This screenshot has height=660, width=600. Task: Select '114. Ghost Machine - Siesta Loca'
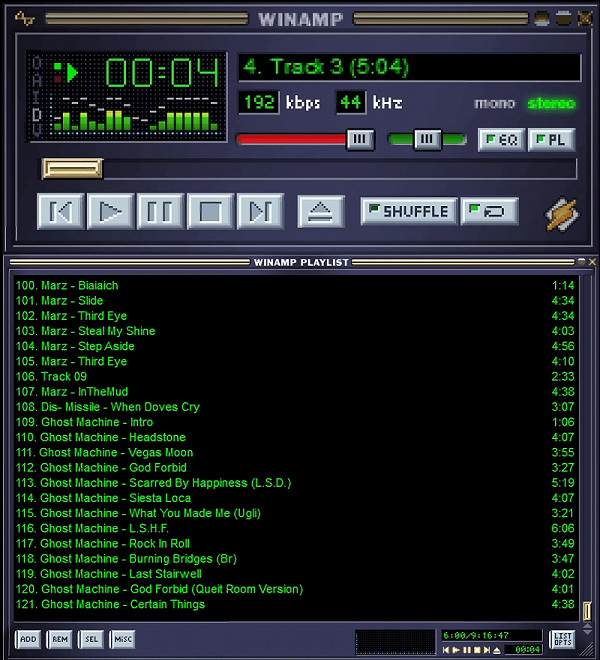pos(295,498)
